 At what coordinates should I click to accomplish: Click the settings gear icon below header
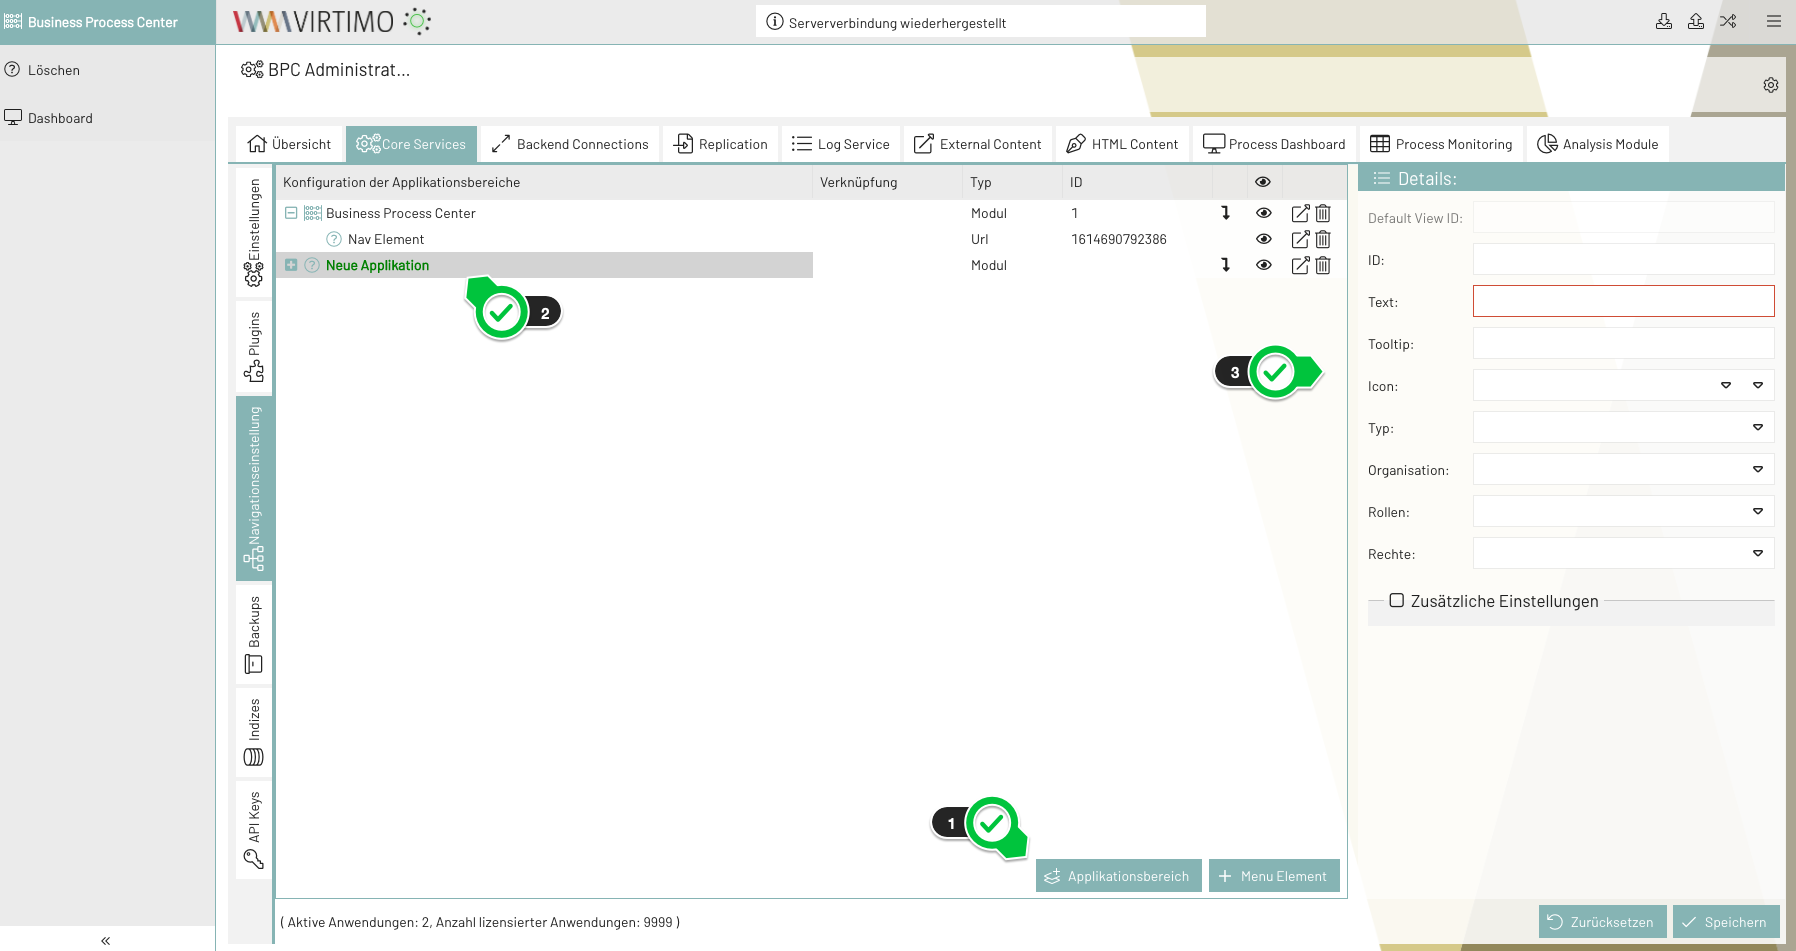[x=1771, y=85]
